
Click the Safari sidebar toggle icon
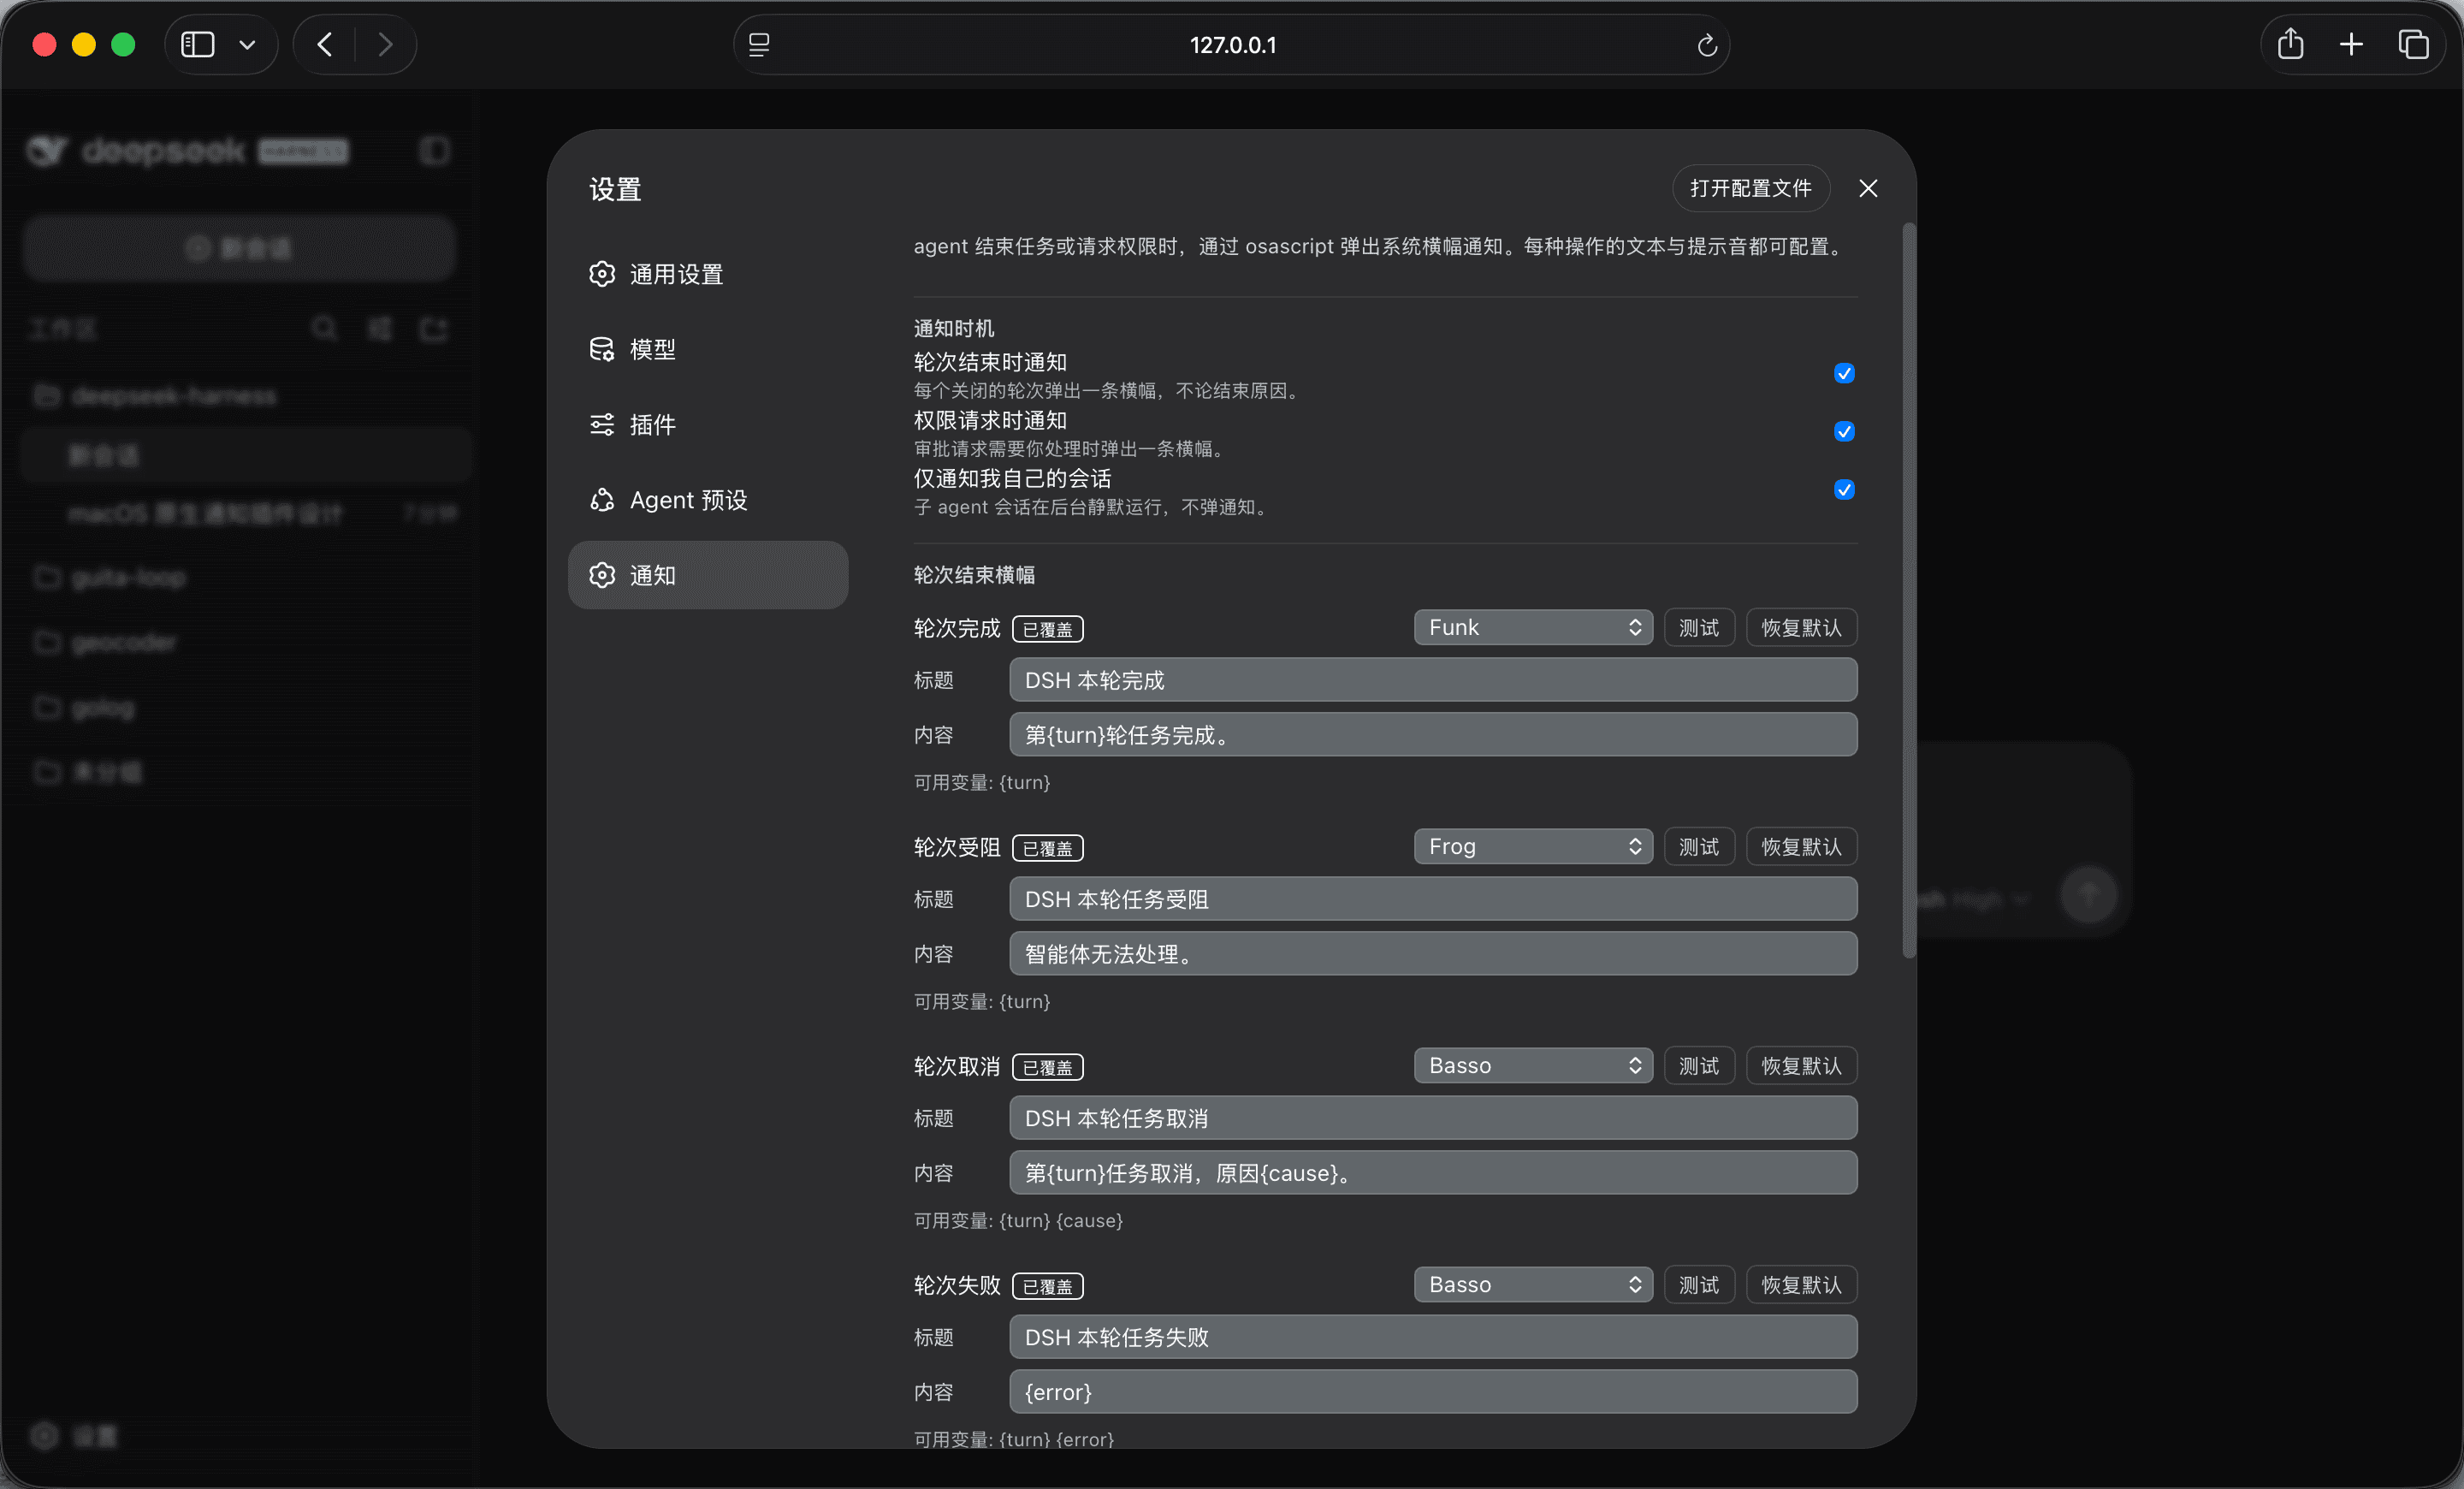[x=197, y=45]
